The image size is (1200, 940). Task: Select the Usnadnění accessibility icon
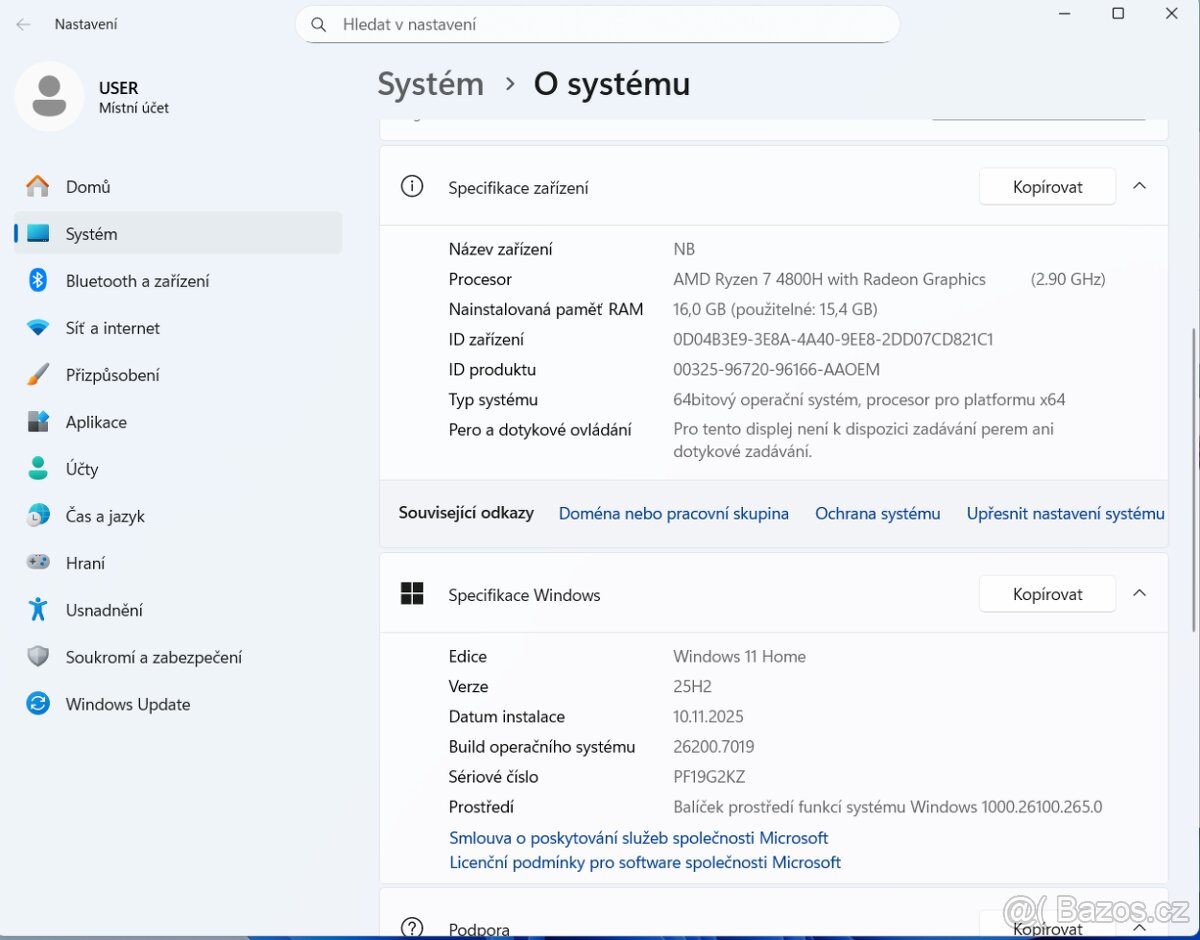point(37,610)
